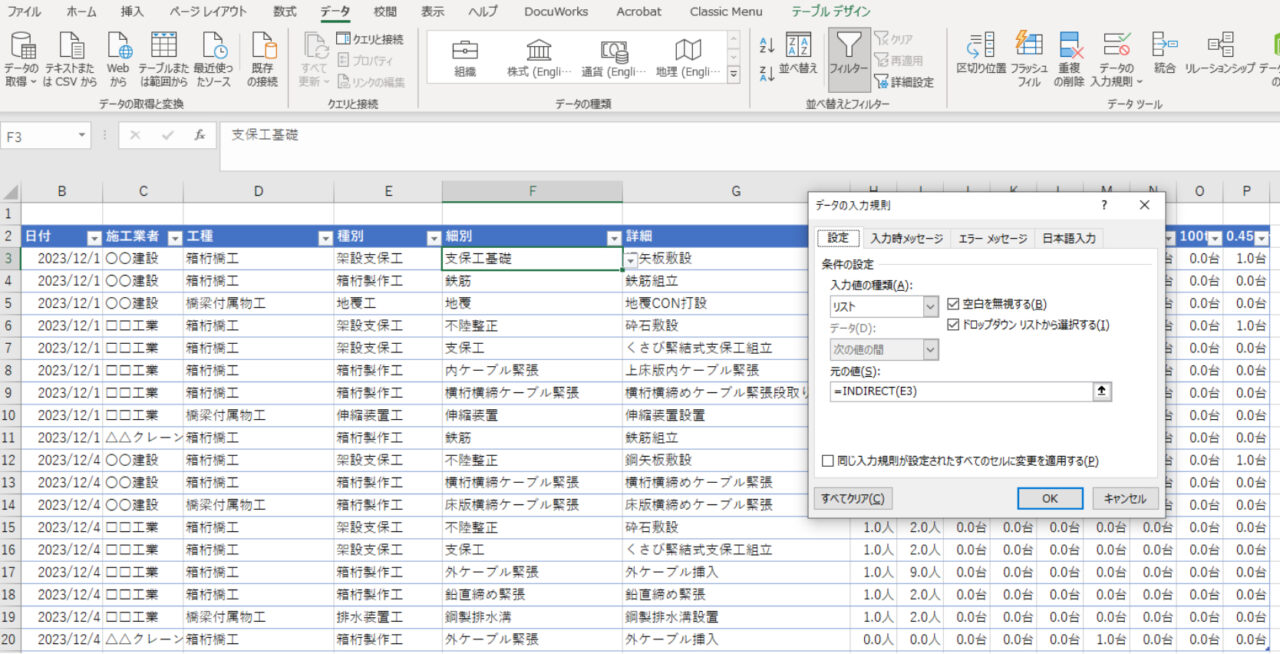Click 重複の削除 (Remove Duplicates) icon
This screenshot has height=654, width=1280.
(1069, 59)
